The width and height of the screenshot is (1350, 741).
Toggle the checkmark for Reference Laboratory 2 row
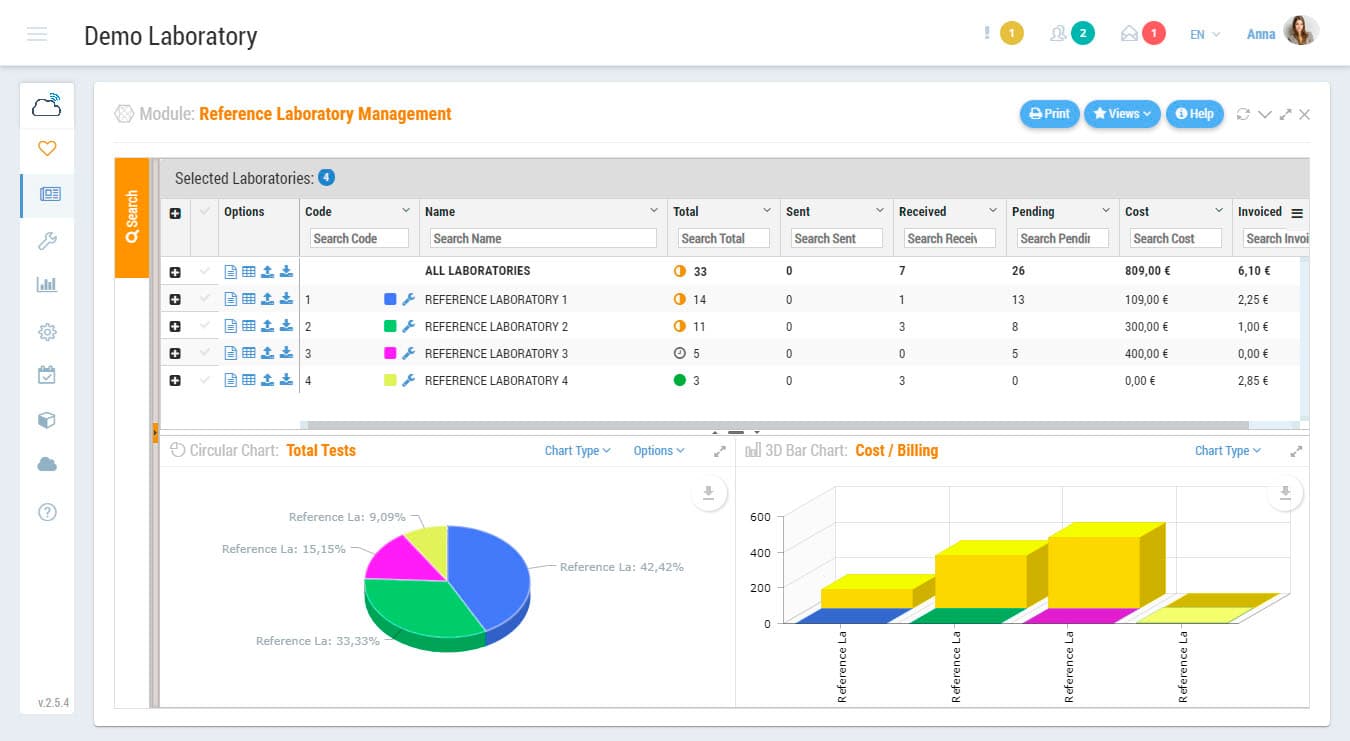coord(205,326)
